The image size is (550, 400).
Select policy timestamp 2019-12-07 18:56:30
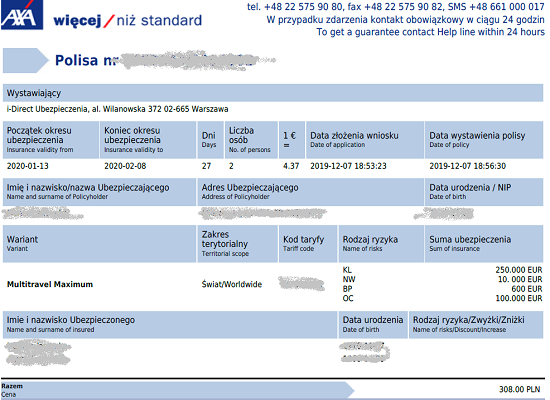tap(468, 166)
